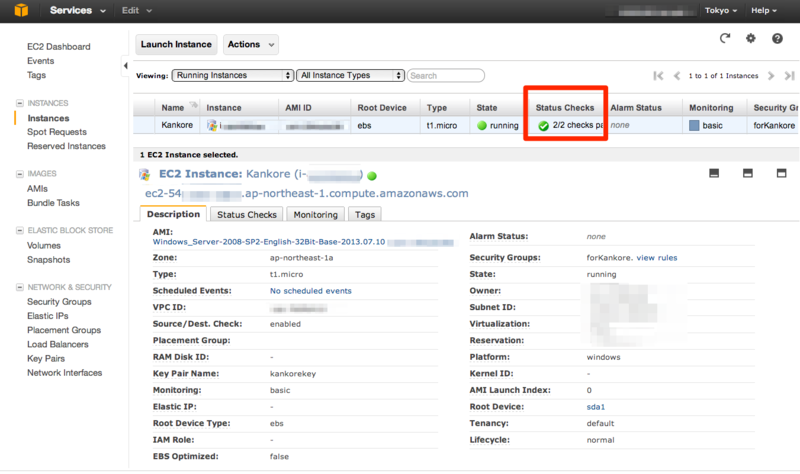This screenshot has height=474, width=800.
Task: Collapse the NETWORK & SECURITY section
Action: (x=20, y=287)
